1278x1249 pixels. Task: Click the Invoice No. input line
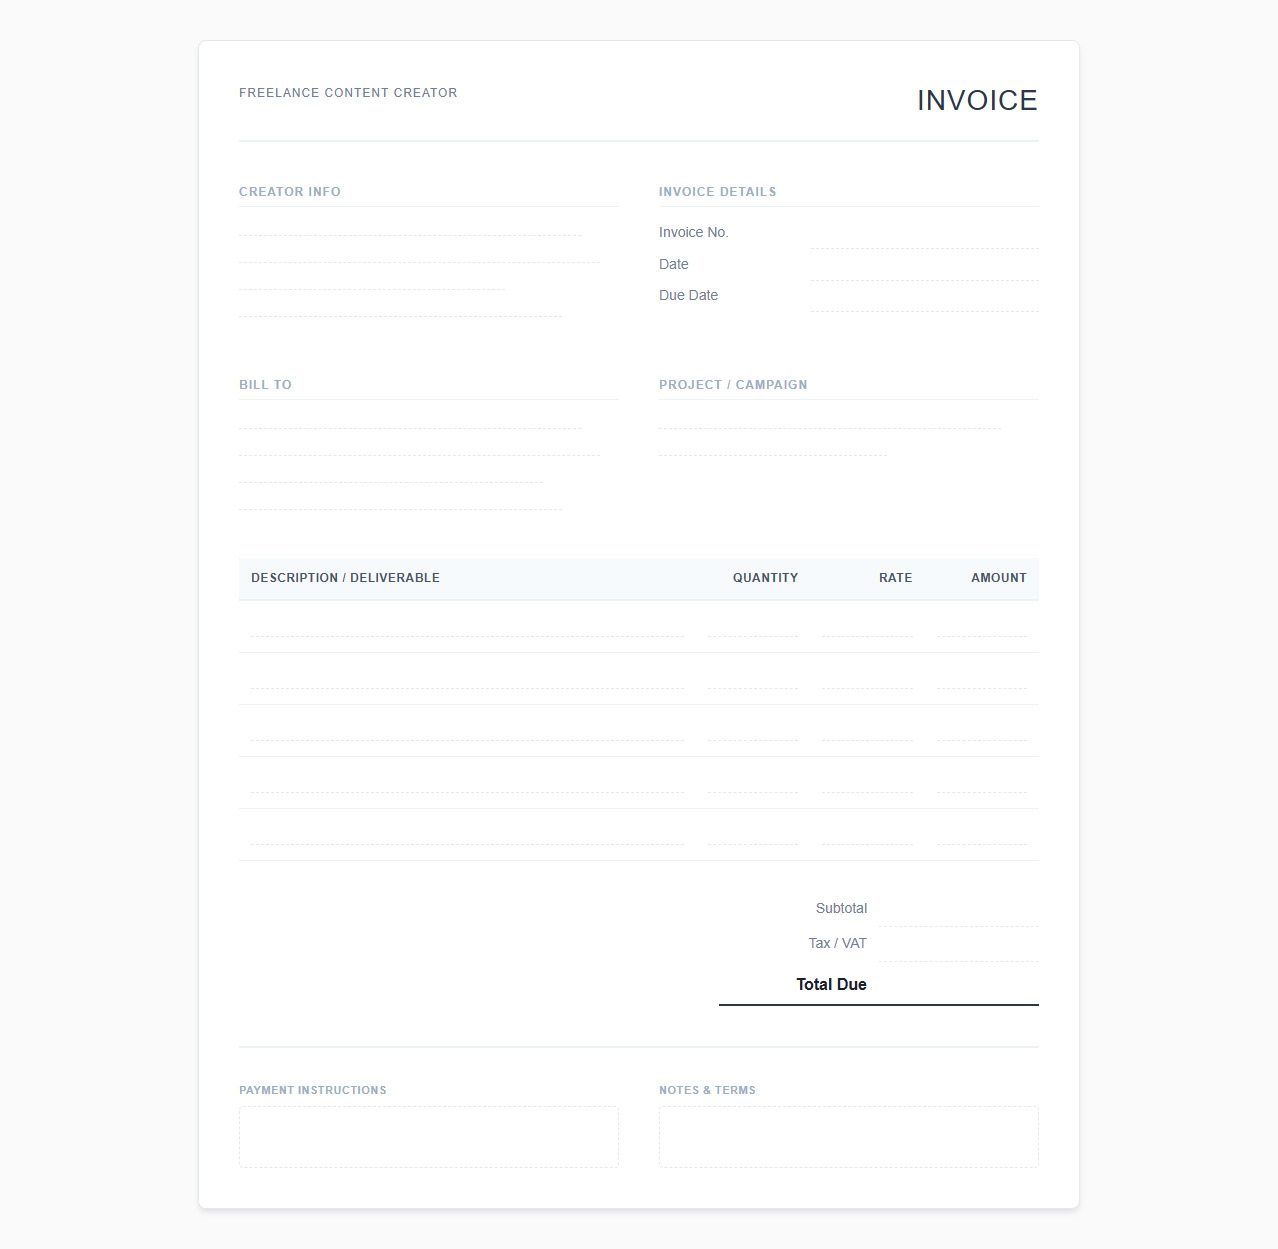pos(925,235)
